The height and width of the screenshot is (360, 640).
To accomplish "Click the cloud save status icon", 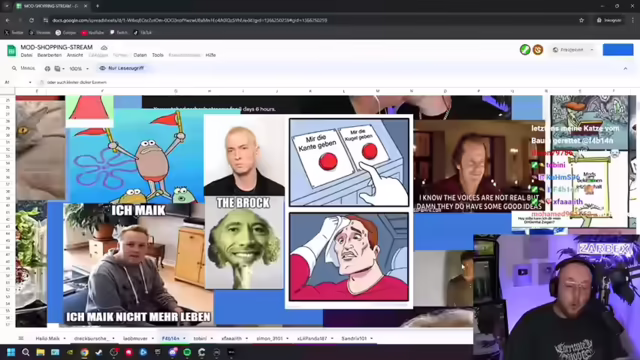I will 104,48.
